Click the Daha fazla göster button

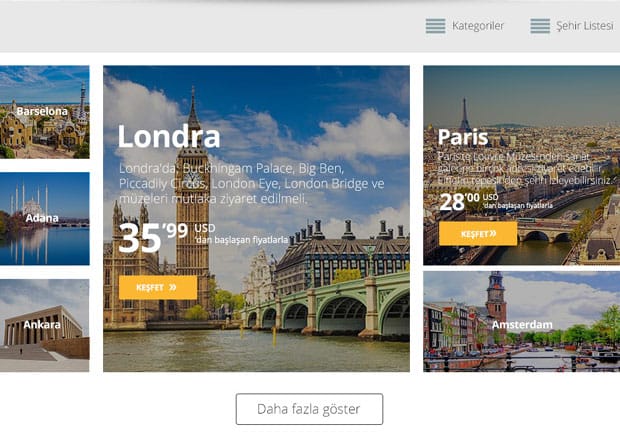(x=309, y=409)
